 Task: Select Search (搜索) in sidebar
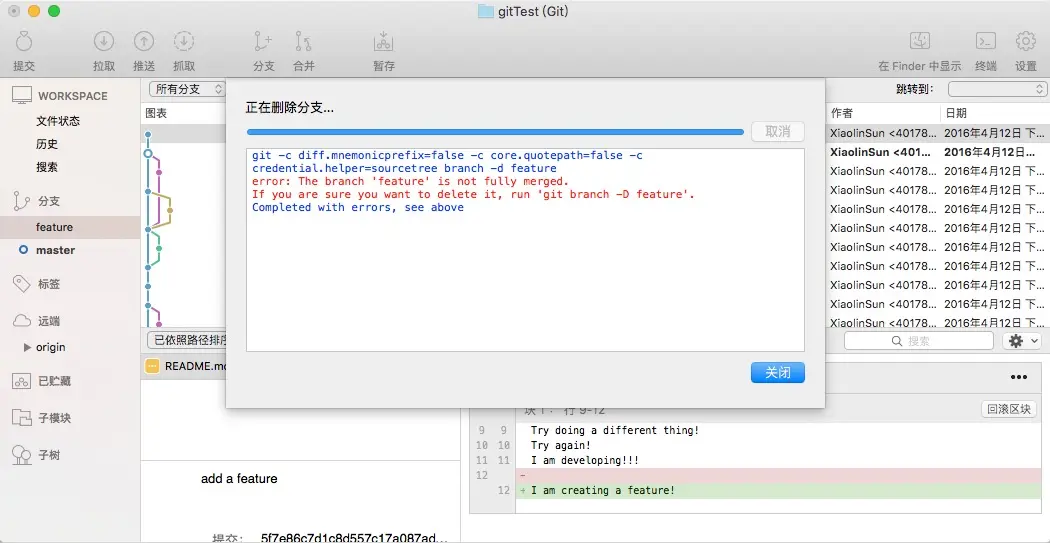(x=47, y=167)
